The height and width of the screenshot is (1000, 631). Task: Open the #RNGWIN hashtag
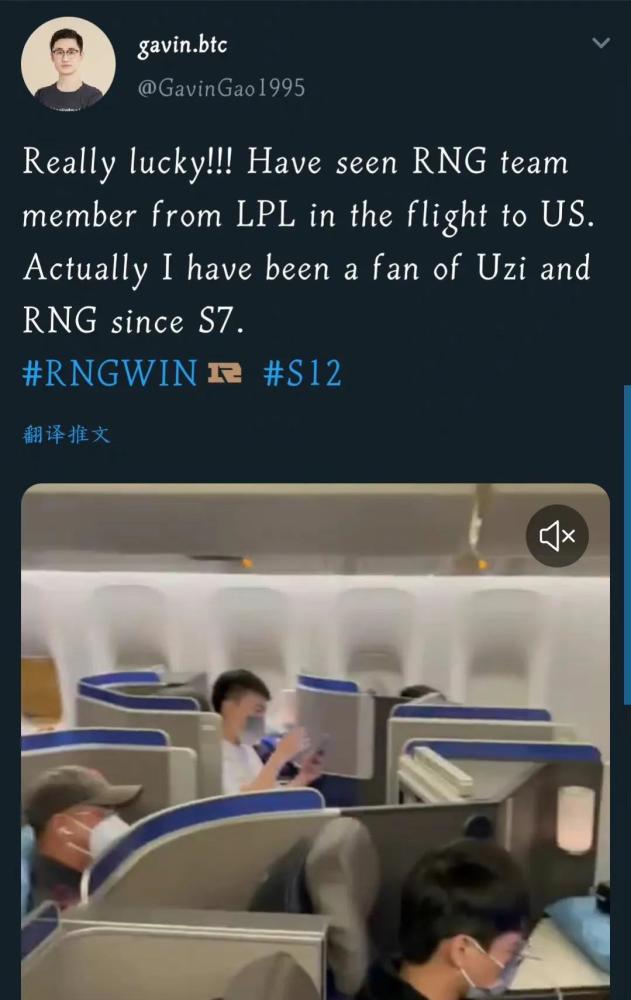110,374
